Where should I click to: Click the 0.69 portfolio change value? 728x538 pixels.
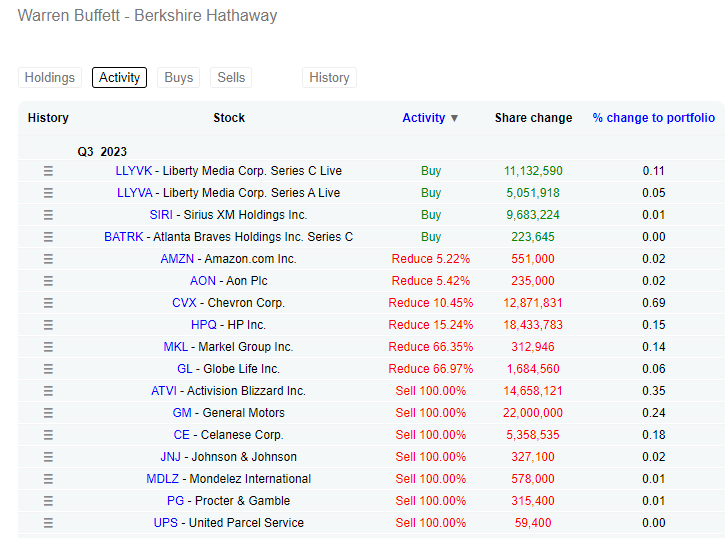(654, 303)
